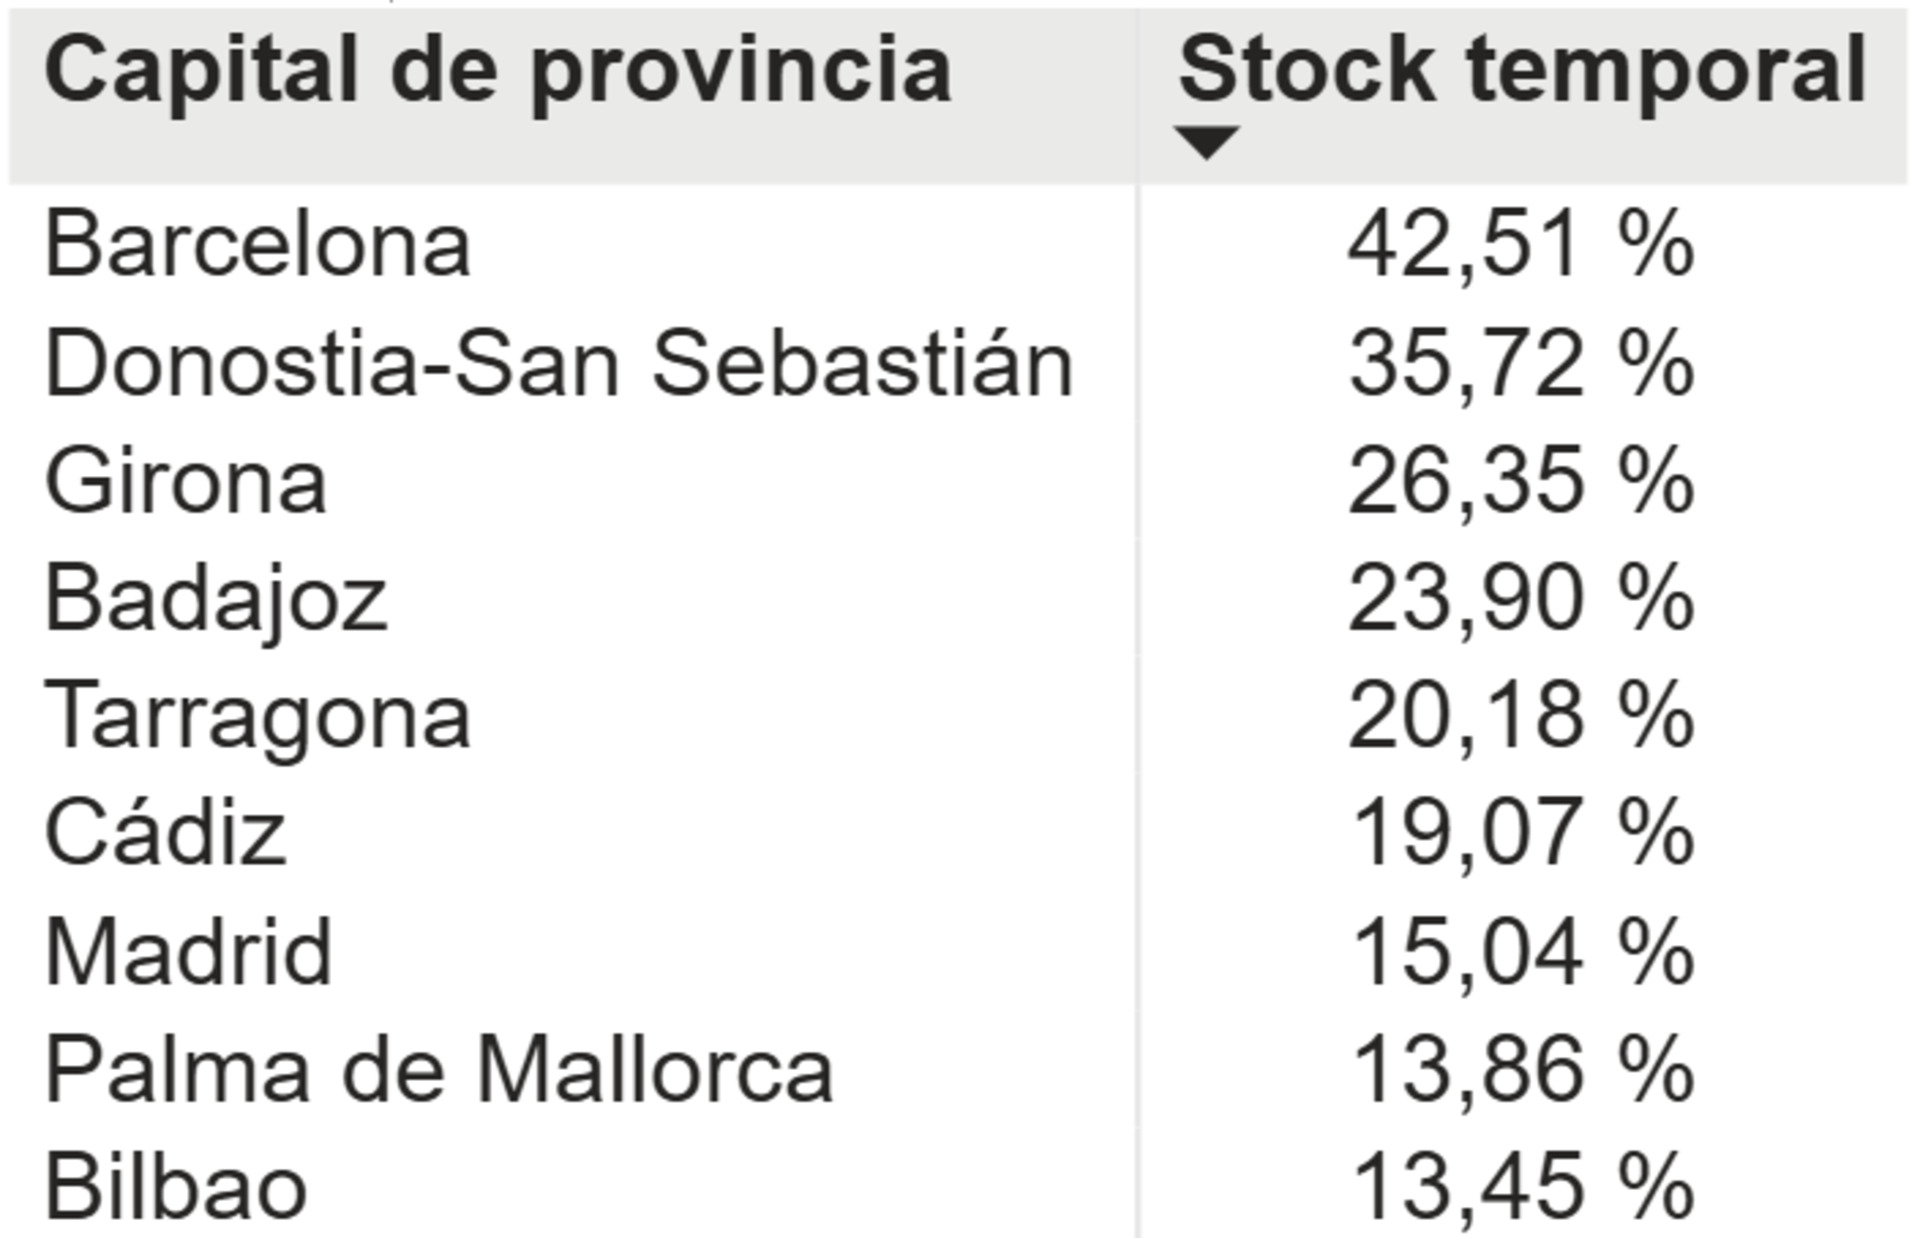Click on the Madrid cell
Viewport: 1920px width, 1238px height.
[189, 952]
